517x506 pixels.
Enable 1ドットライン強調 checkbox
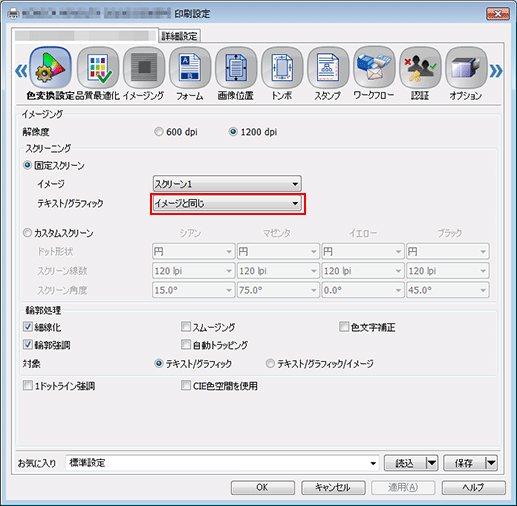[x=28, y=386]
